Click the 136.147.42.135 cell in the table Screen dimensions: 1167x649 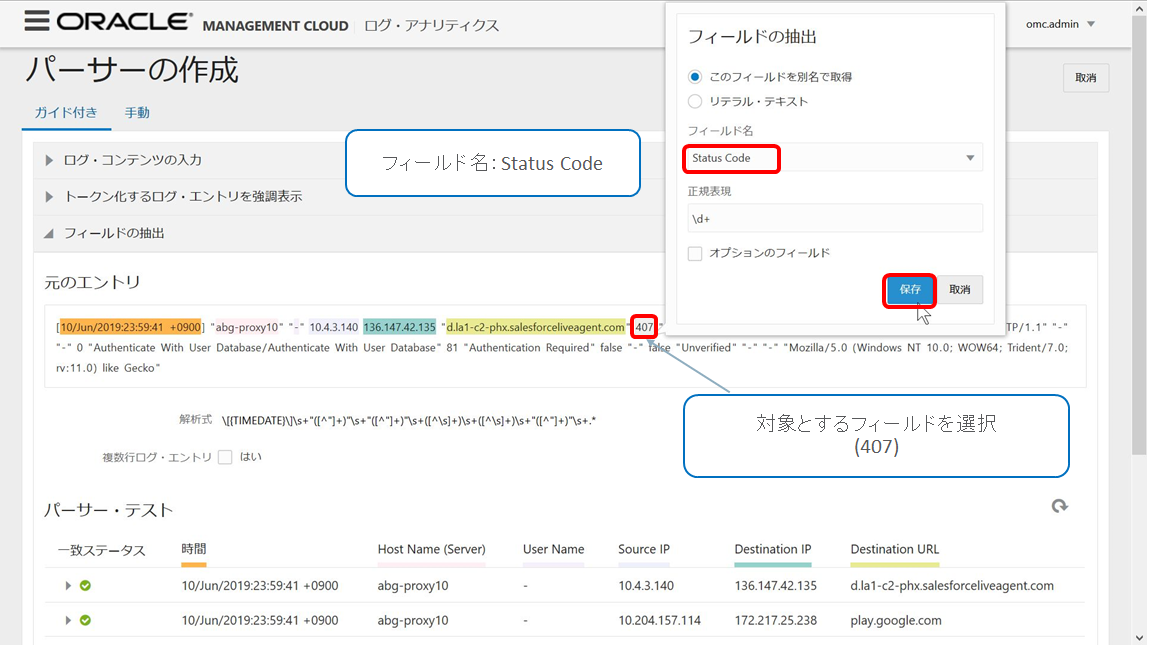776,586
